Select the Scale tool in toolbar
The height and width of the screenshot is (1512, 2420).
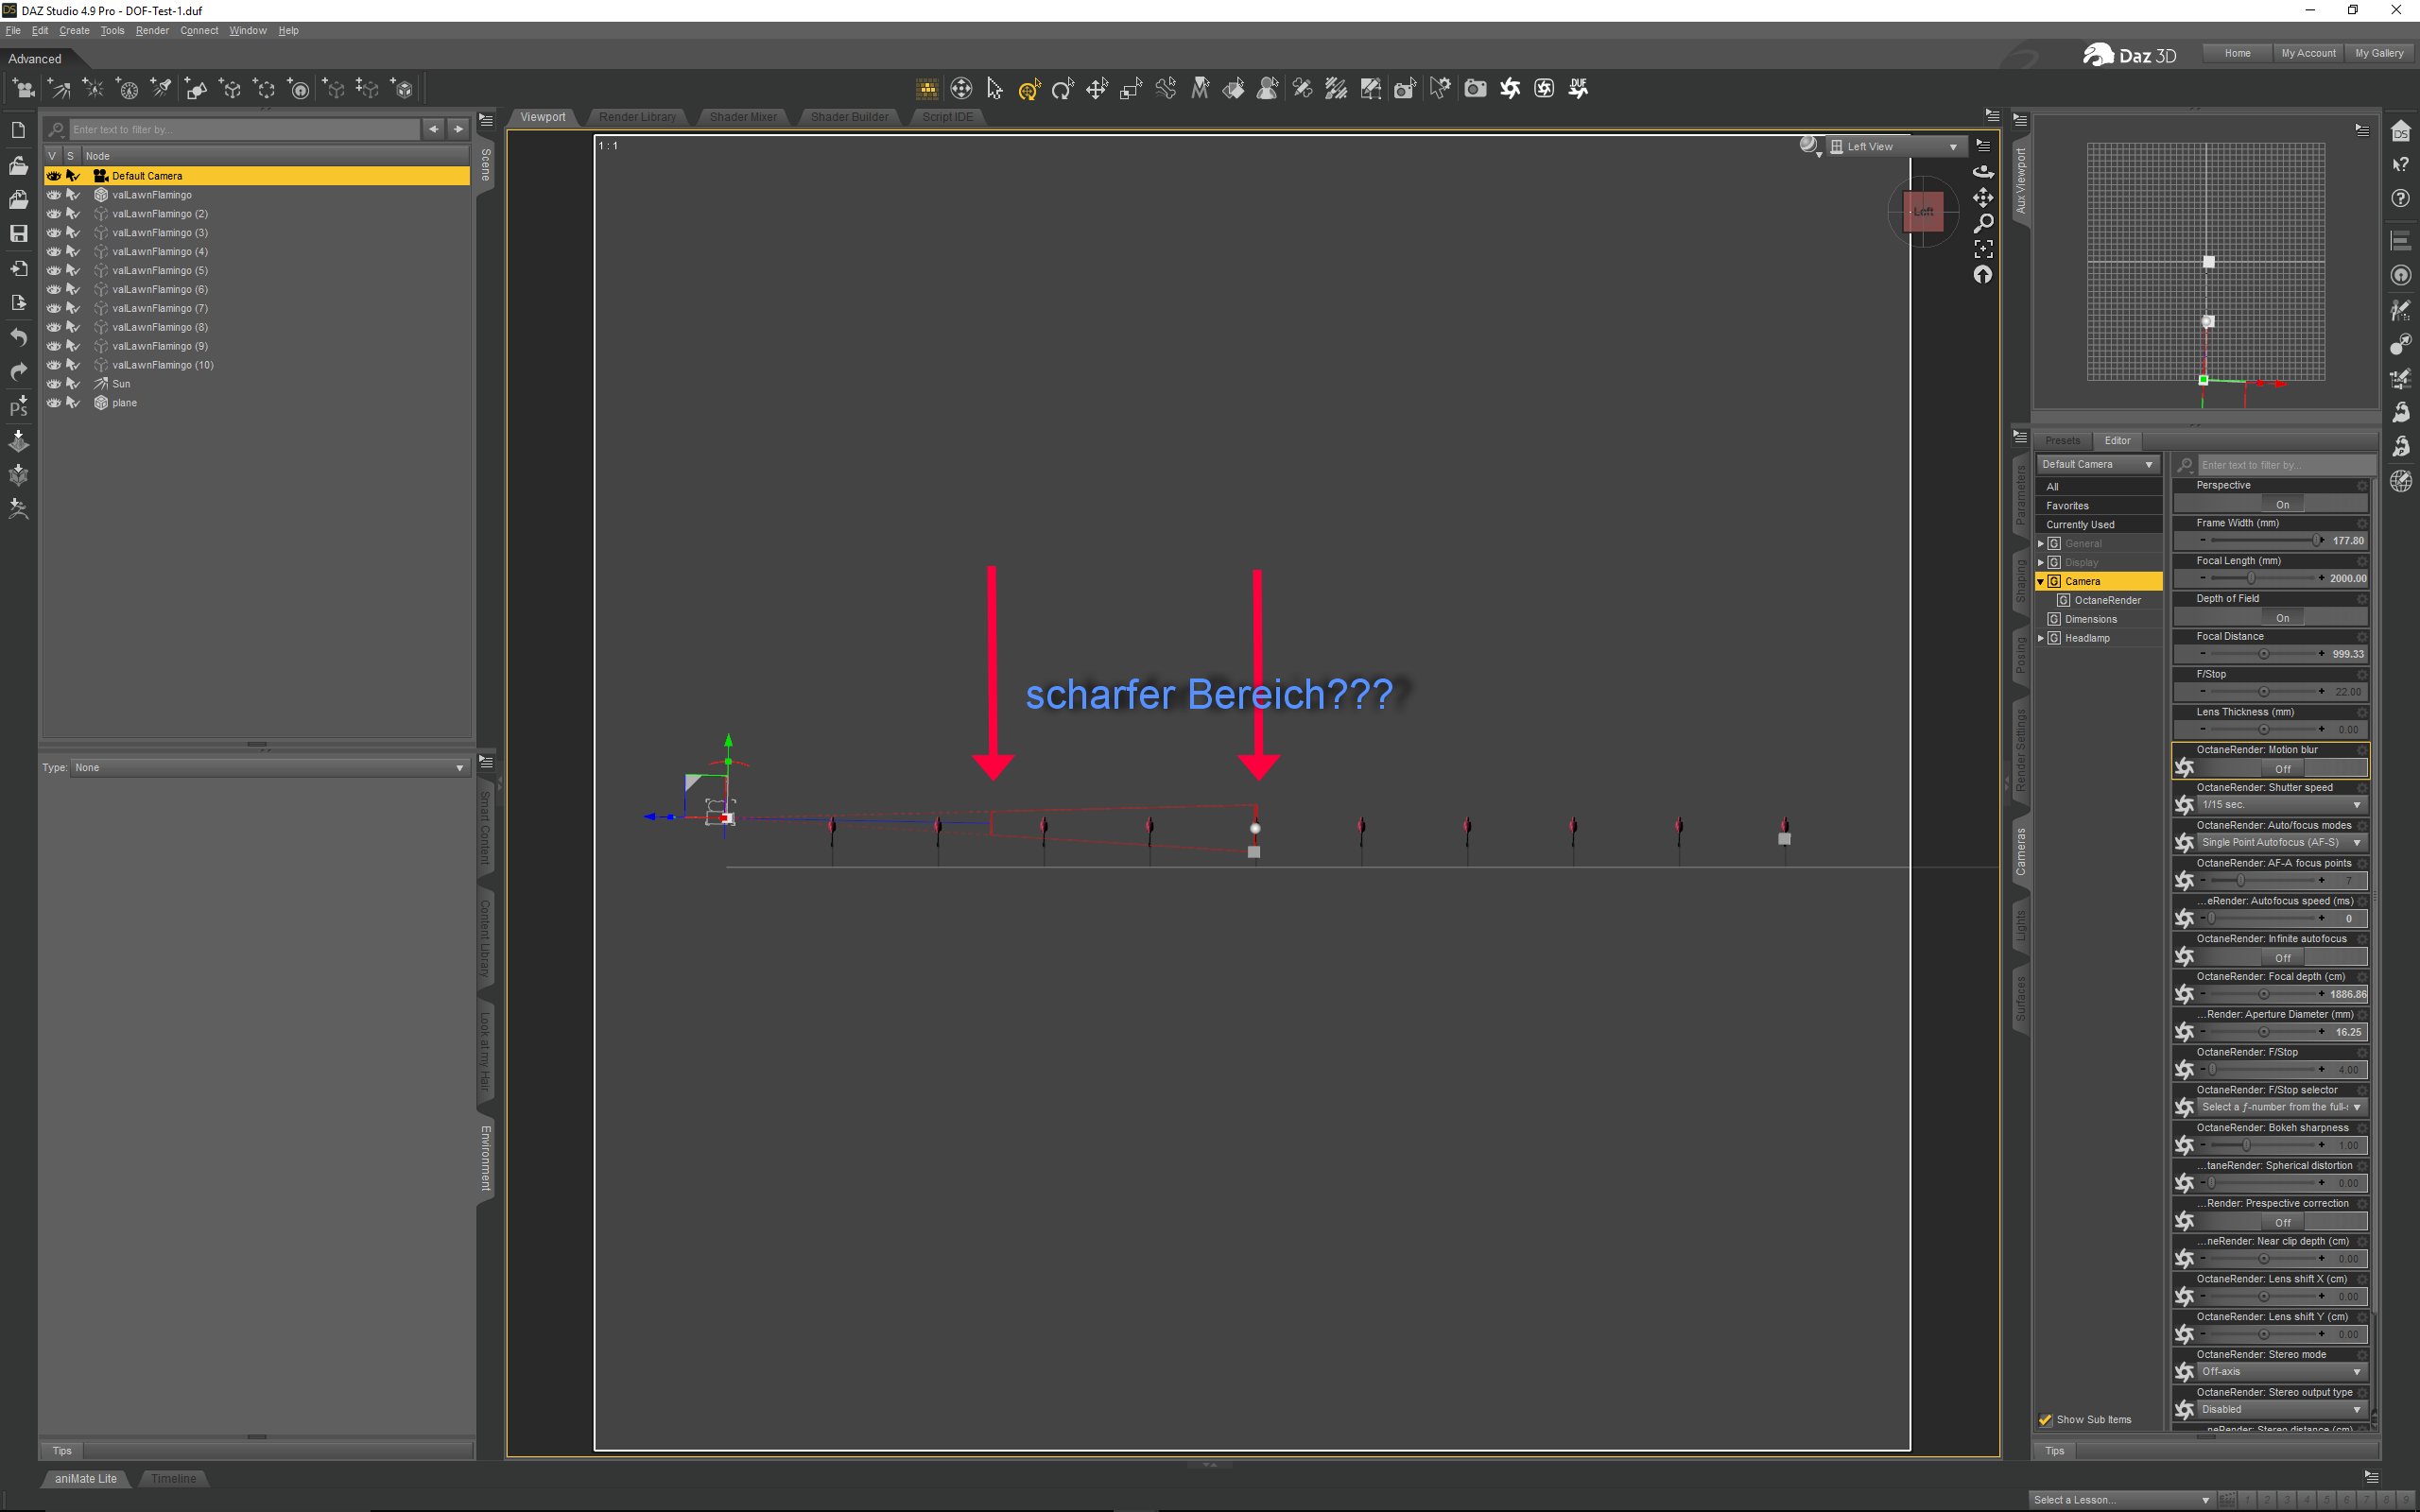coord(1131,89)
